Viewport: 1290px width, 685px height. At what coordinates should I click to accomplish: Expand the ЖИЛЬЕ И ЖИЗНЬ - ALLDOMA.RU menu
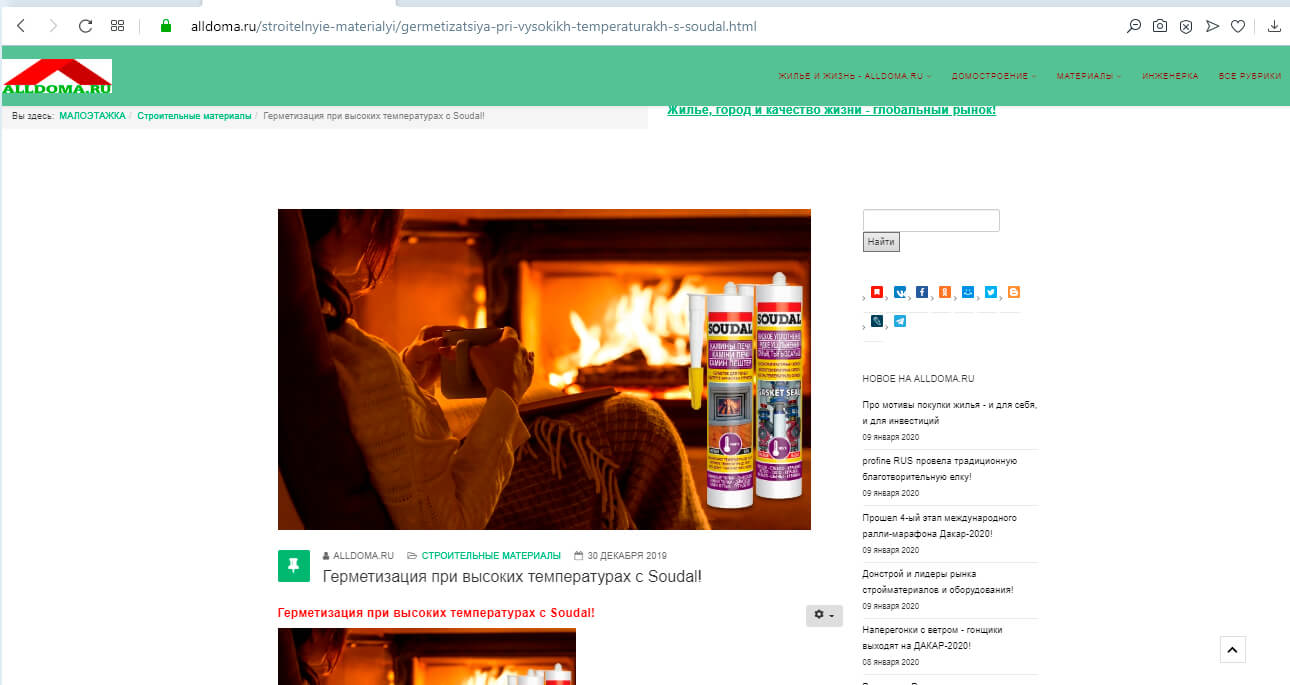(x=855, y=76)
